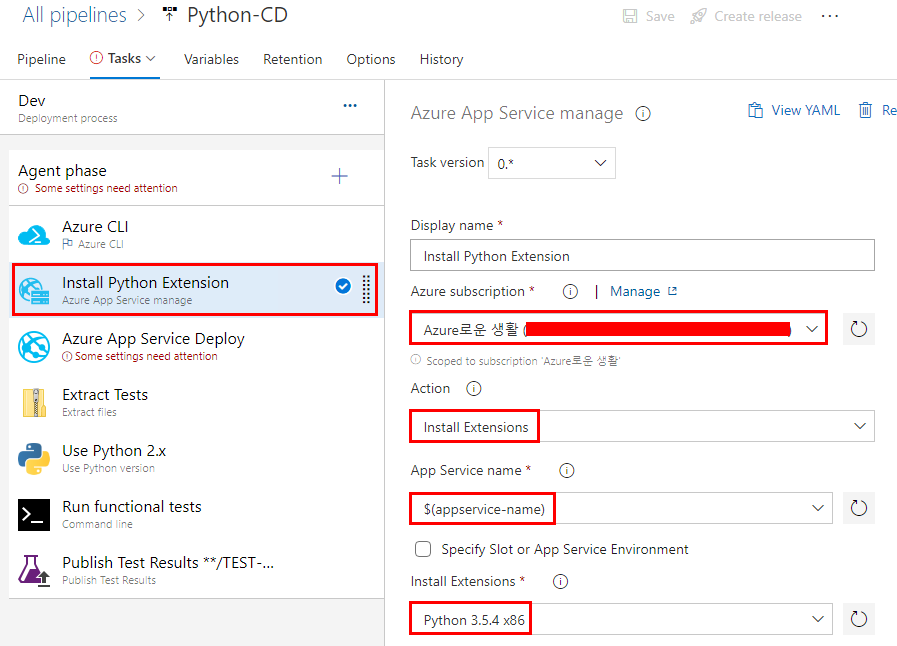Open the Variables tab
The height and width of the screenshot is (646, 897).
211,59
